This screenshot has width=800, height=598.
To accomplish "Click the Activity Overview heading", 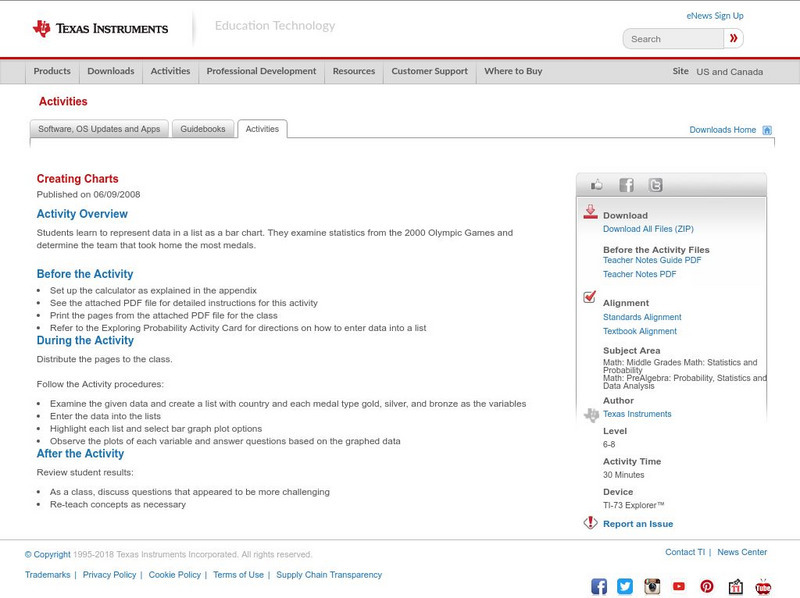I will tap(82, 214).
